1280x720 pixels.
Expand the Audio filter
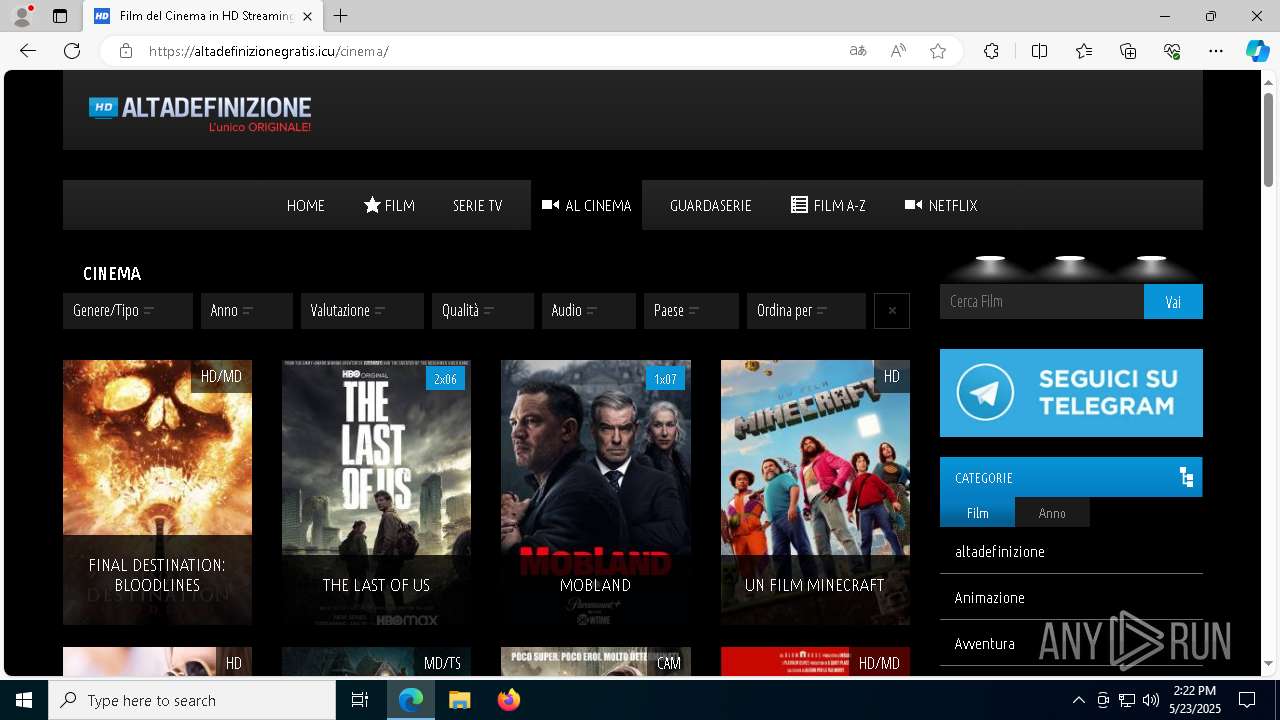tap(588, 311)
